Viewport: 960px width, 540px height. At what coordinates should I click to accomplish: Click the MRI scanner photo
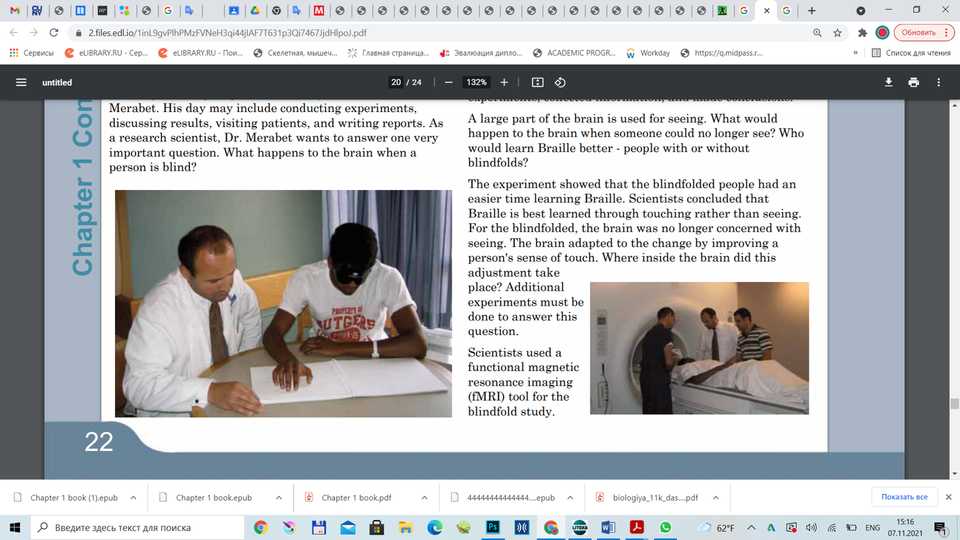point(699,348)
